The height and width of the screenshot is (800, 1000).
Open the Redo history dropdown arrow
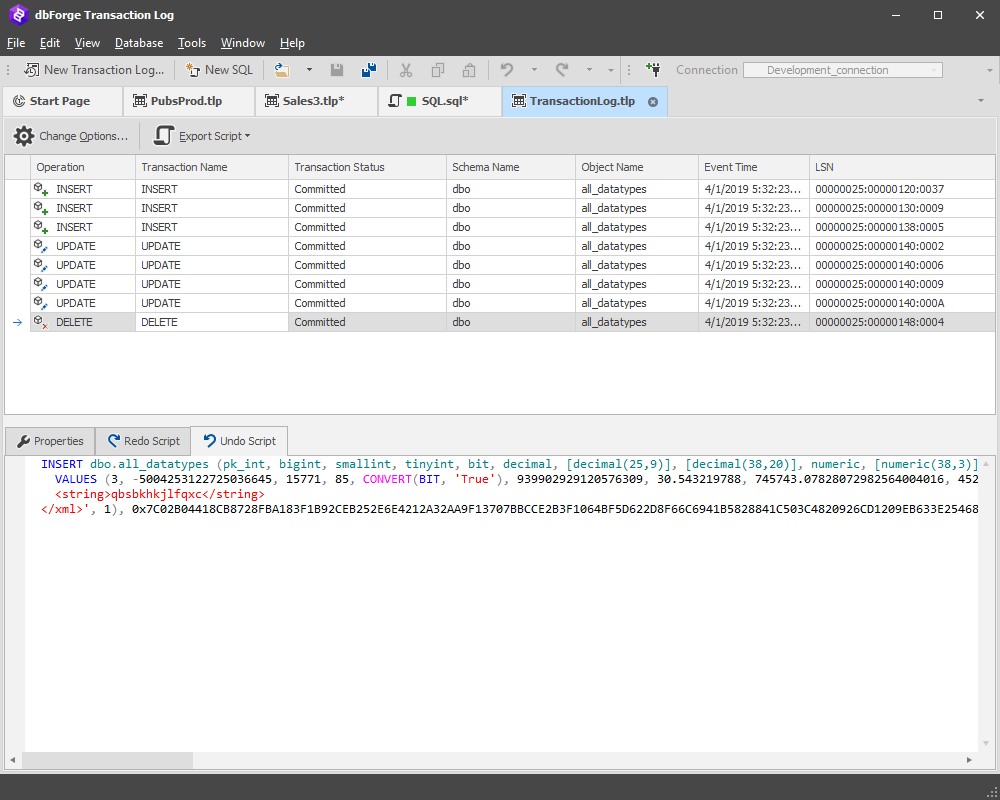[589, 70]
